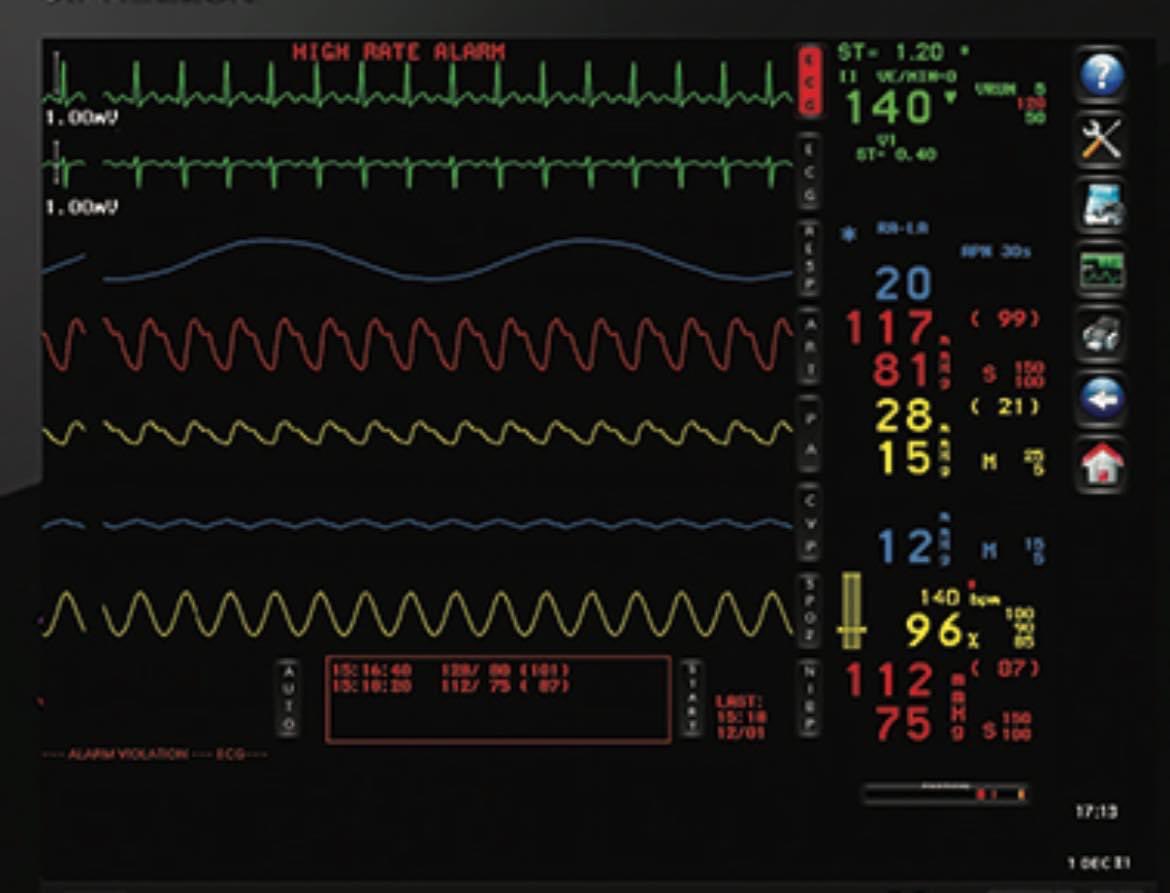Select the red arterial pressure waveform
This screenshot has height=893, width=1170.
[418, 344]
